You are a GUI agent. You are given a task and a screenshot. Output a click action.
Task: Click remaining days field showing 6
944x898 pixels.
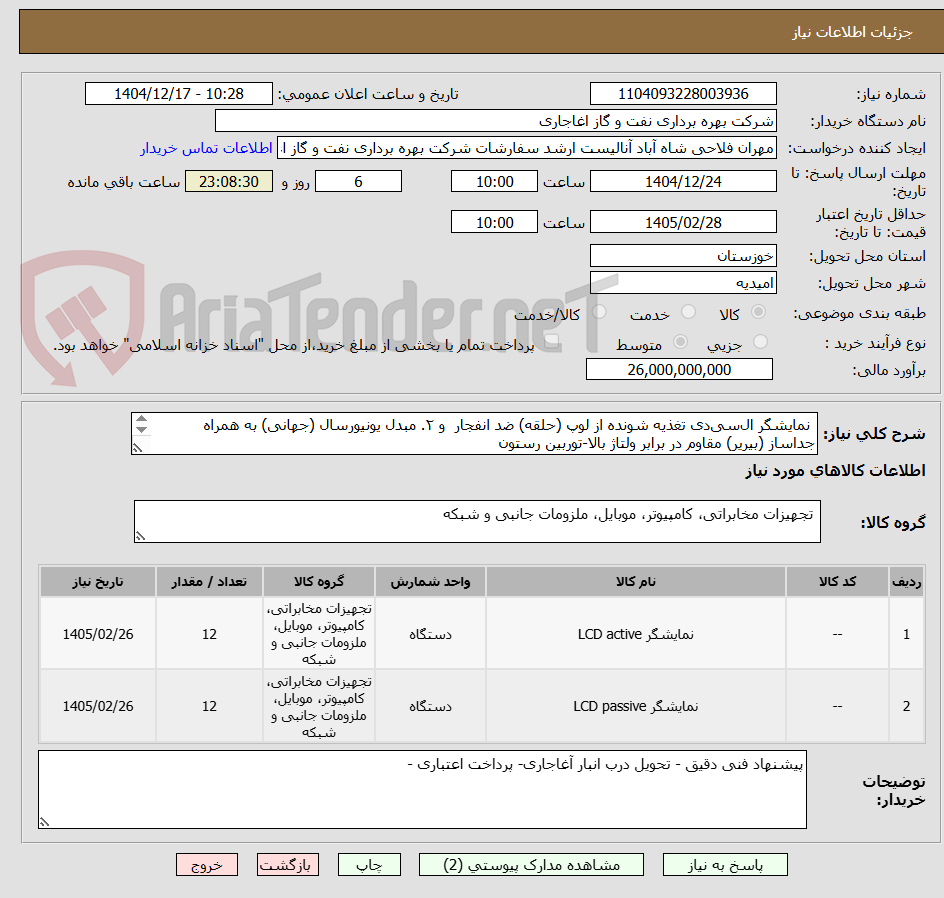[x=358, y=181]
